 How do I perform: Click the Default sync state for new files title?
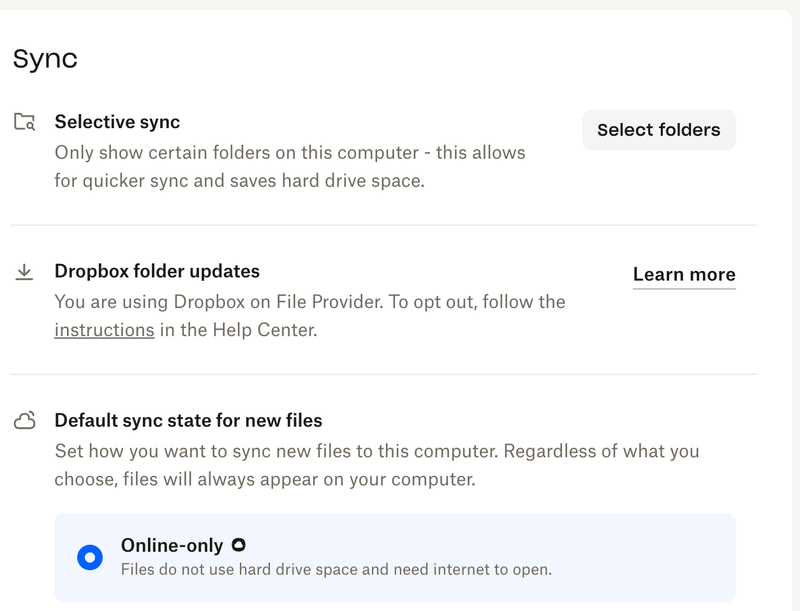(x=188, y=420)
